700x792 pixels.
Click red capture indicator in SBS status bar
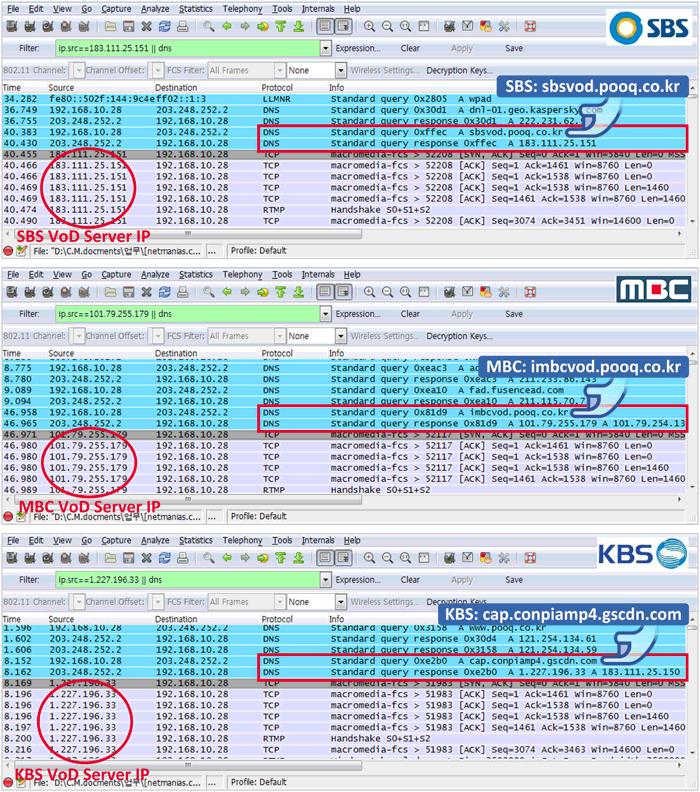pyautogui.click(x=8, y=251)
